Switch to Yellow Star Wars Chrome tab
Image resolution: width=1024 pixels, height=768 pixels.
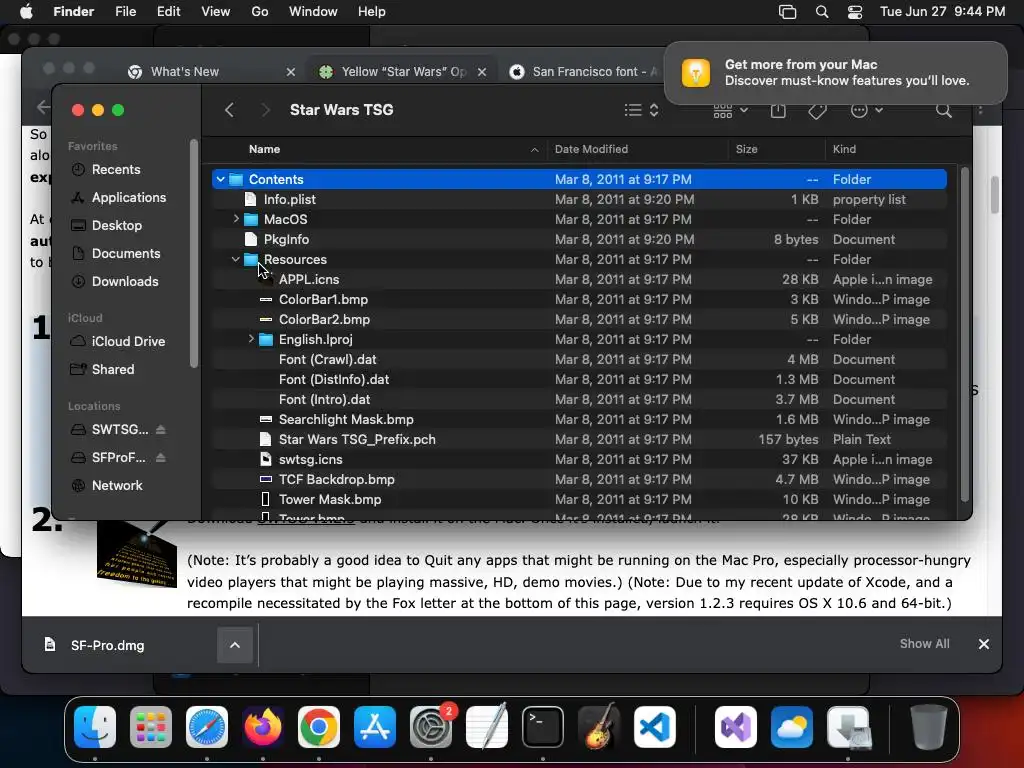tap(404, 72)
